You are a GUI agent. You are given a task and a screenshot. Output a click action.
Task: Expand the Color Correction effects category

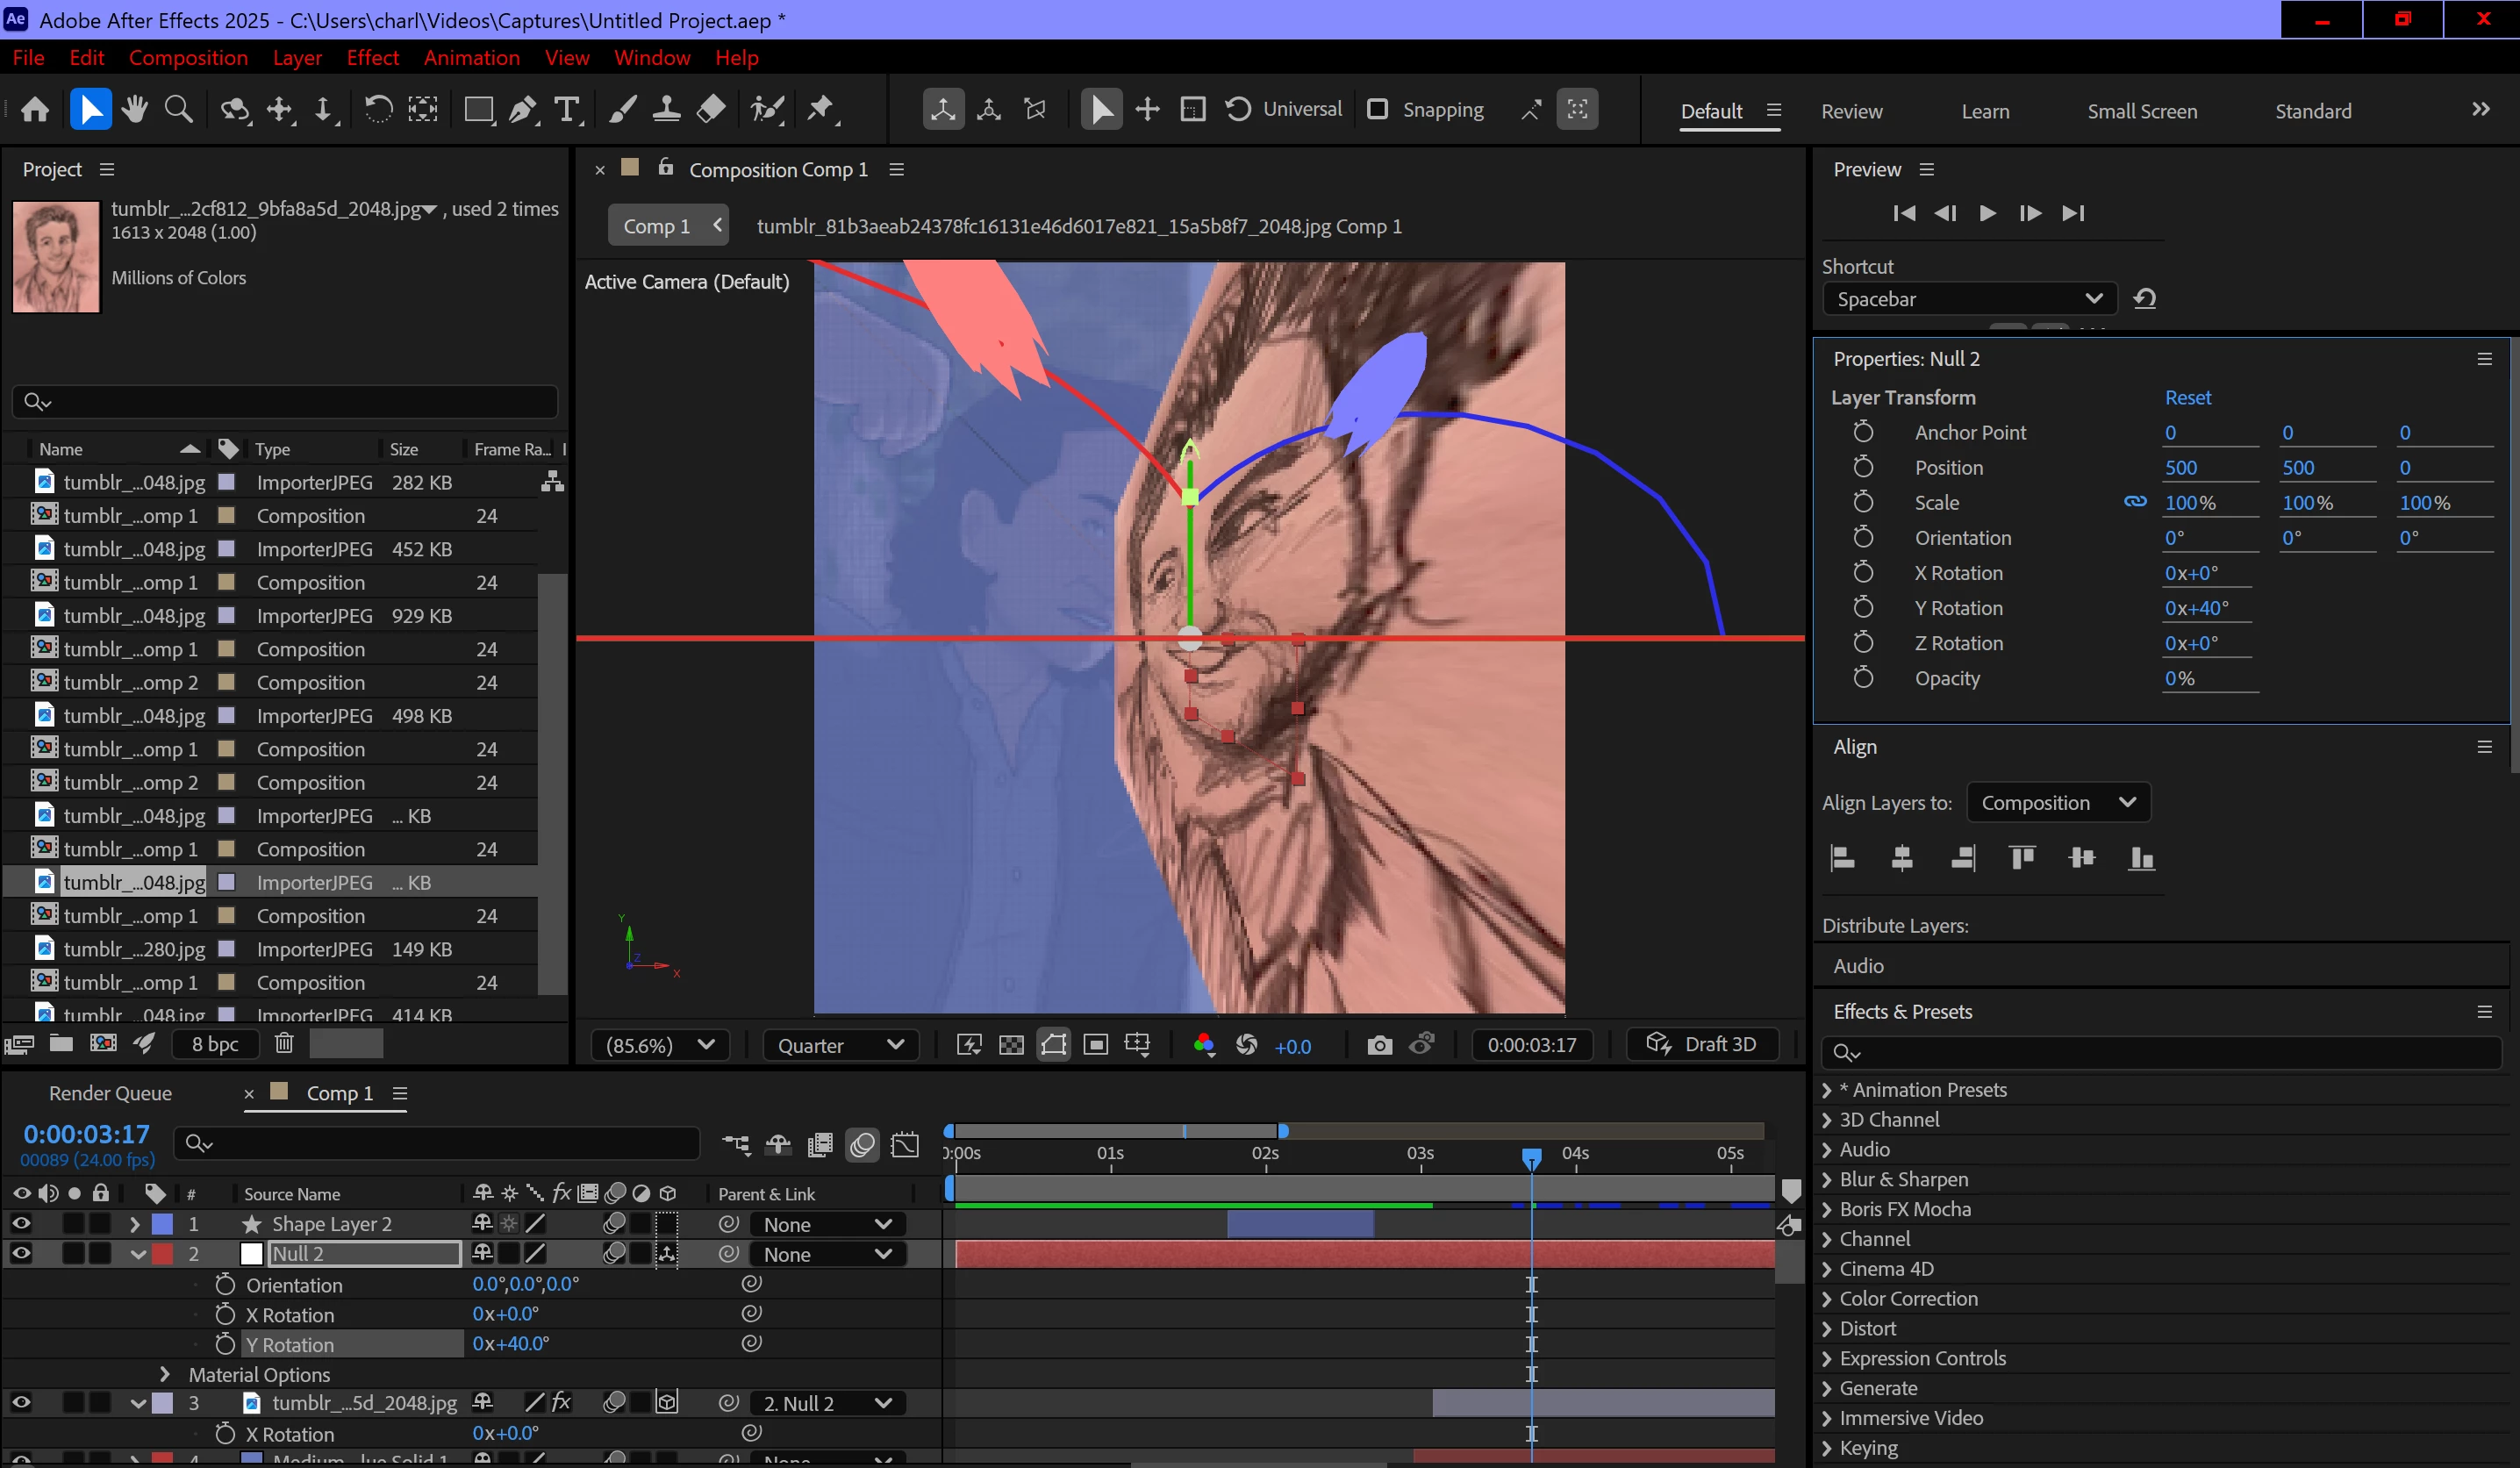1827,1299
